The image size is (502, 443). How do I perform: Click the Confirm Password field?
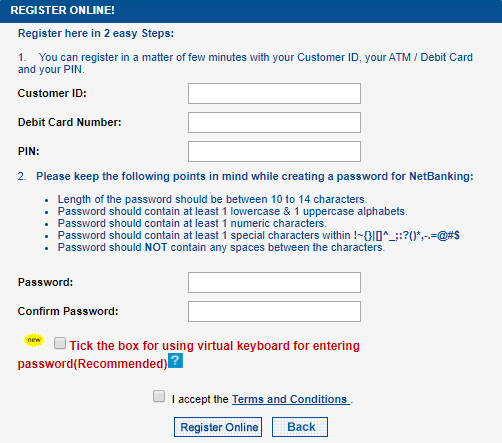(274, 312)
